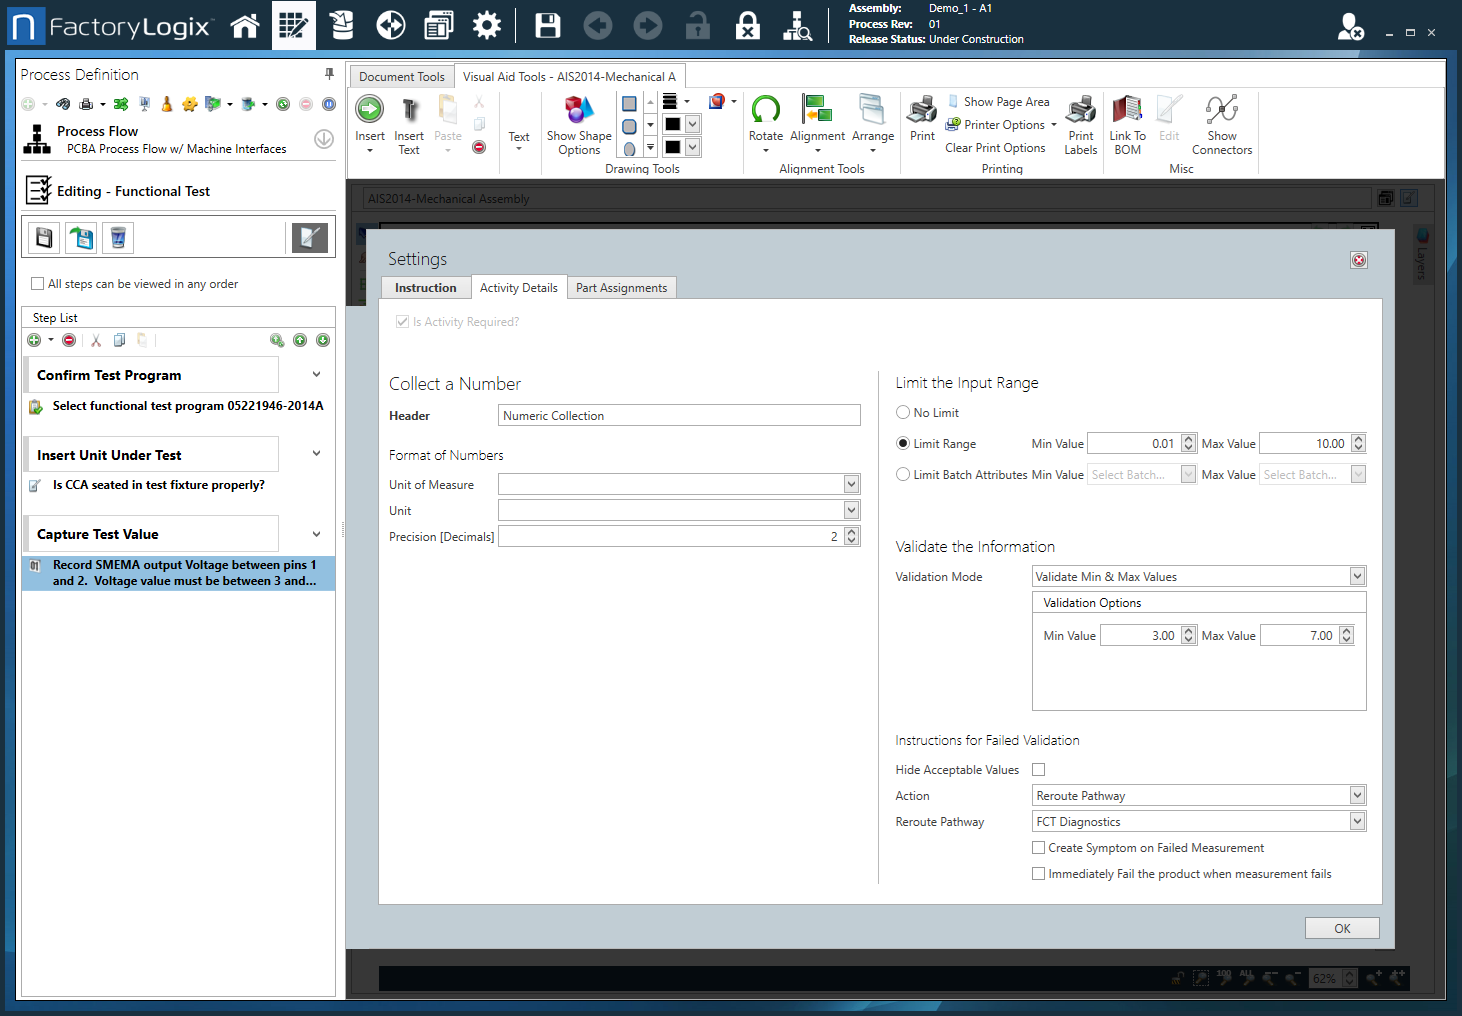This screenshot has width=1462, height=1016.
Task: Click Clear Print Options
Action: click(x=995, y=148)
